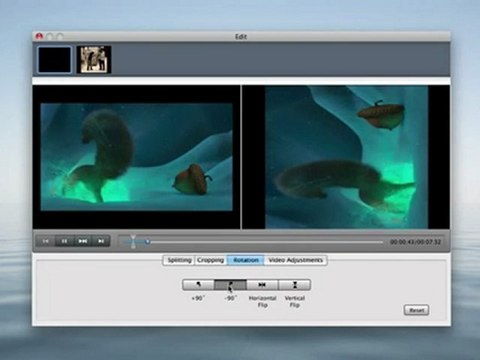Select the first black clip thumbnail
The width and height of the screenshot is (480, 360).
(55, 60)
